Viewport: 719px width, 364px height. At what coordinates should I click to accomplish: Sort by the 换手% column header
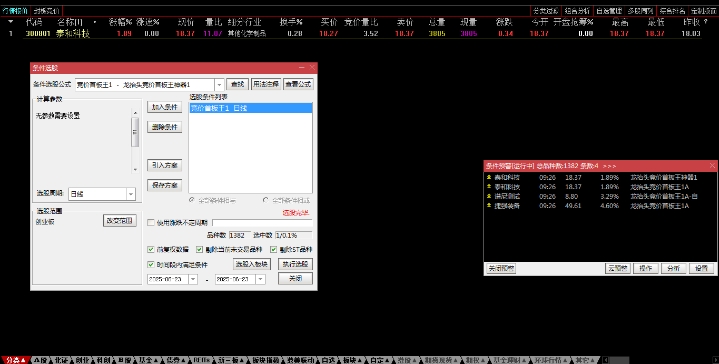(291, 22)
